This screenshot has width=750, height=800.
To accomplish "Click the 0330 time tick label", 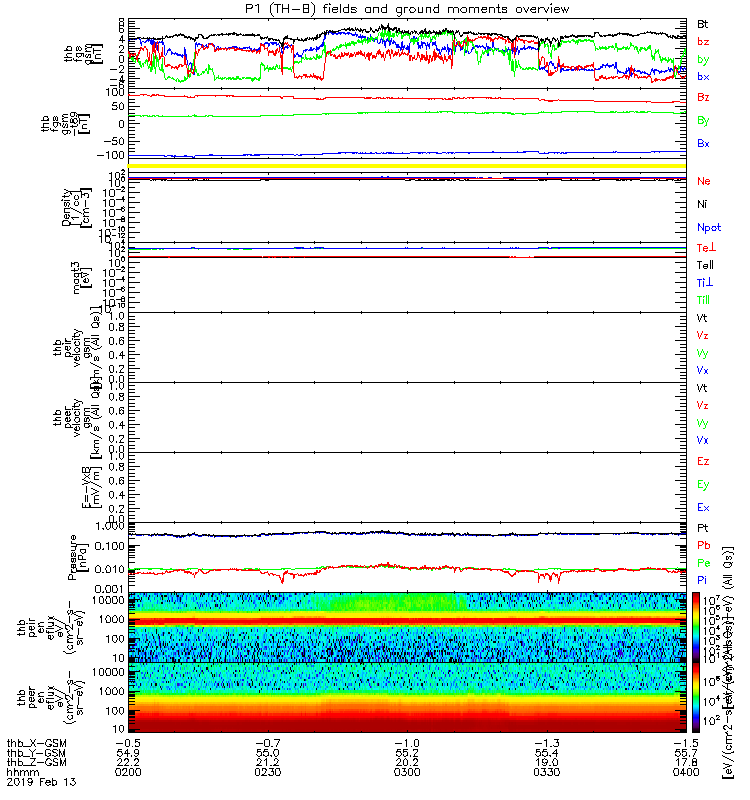I will (x=546, y=772).
